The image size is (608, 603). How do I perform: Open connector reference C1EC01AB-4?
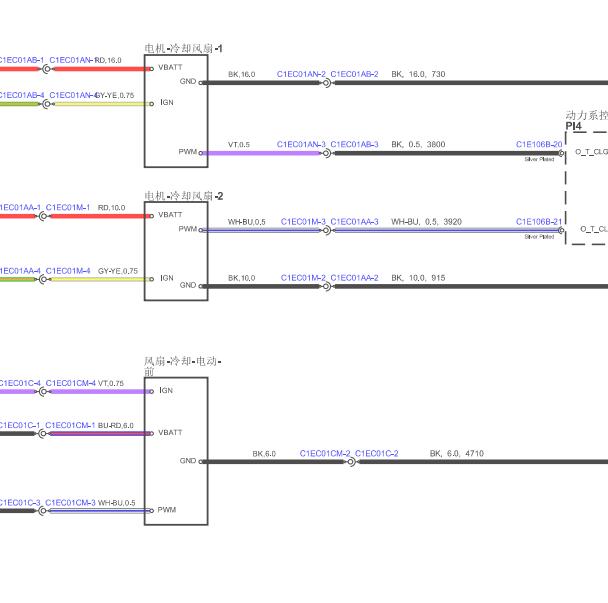(21, 95)
